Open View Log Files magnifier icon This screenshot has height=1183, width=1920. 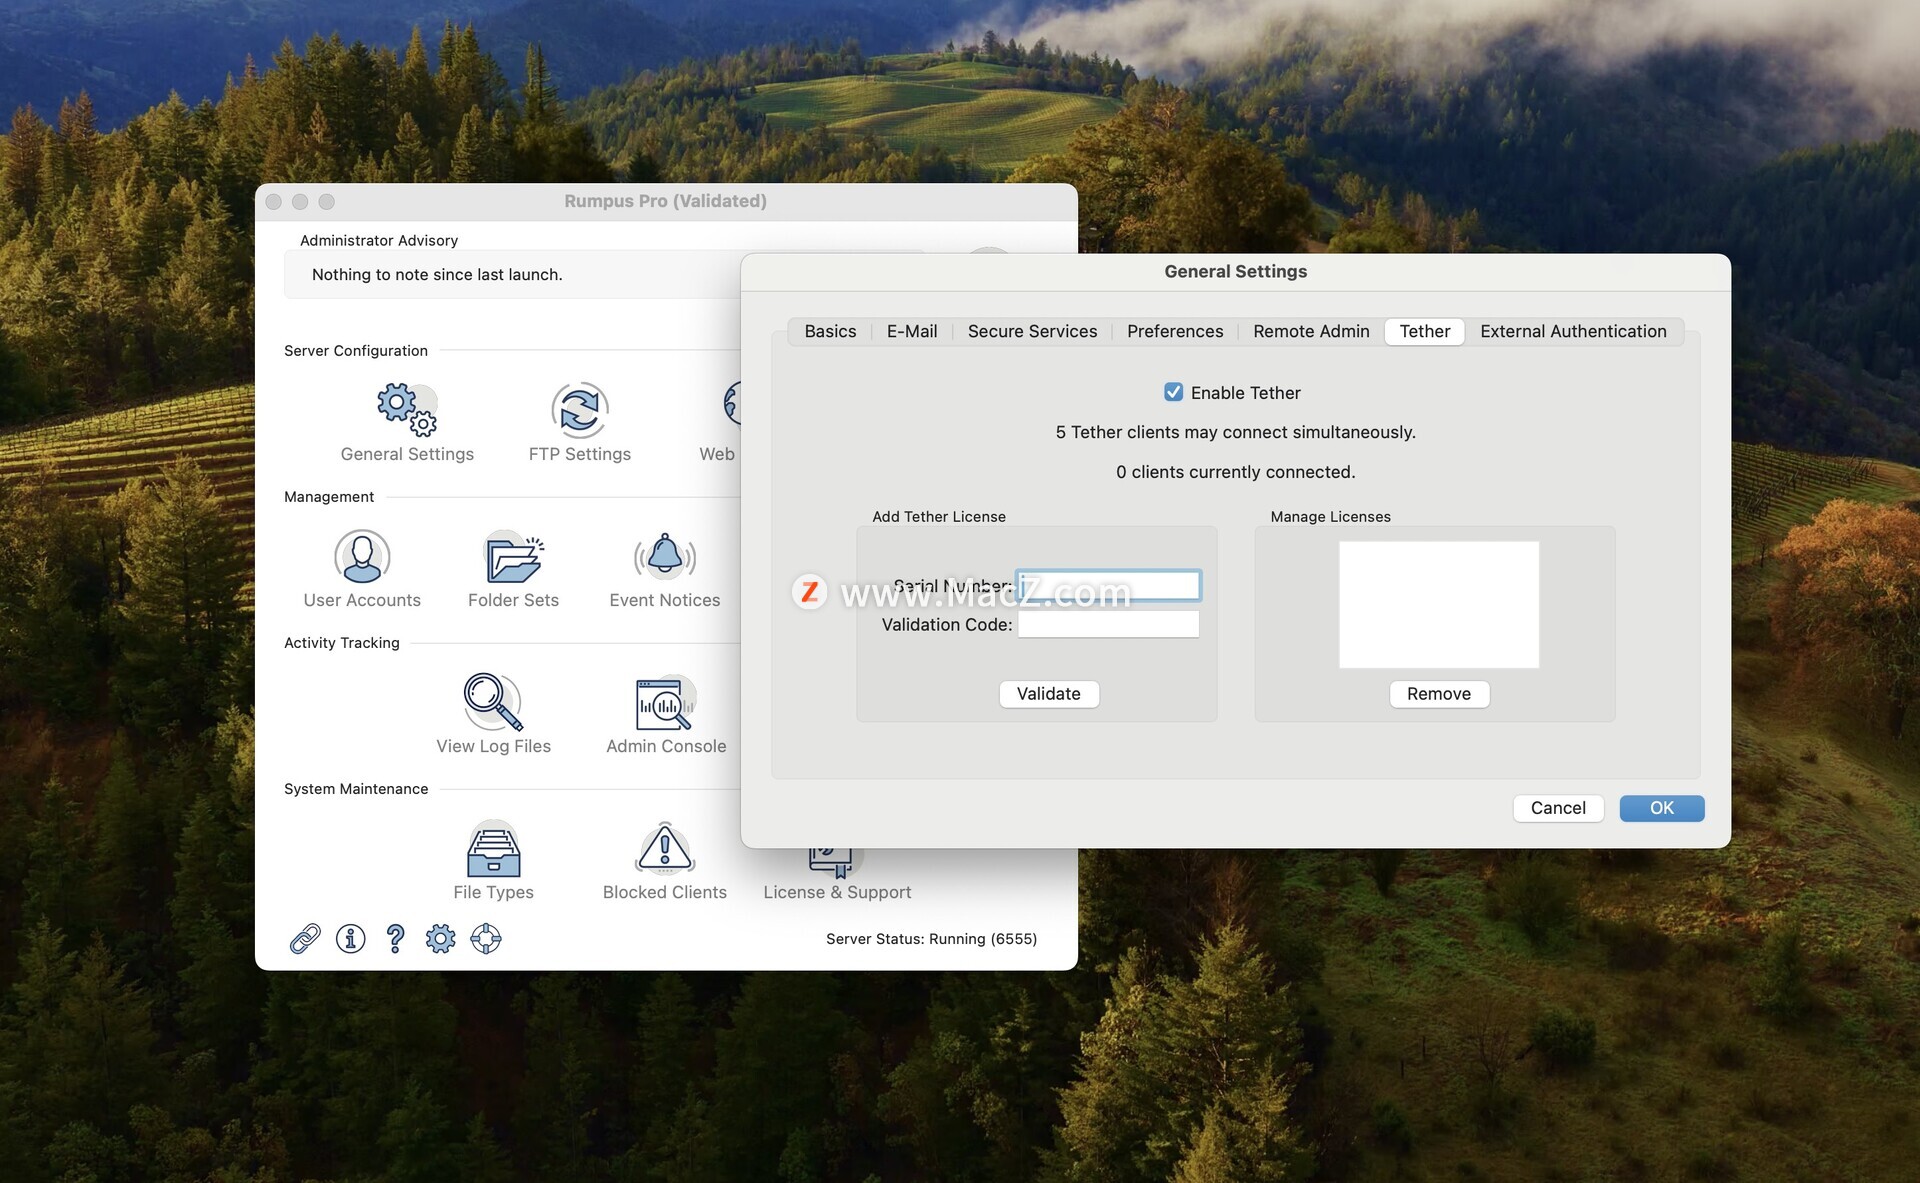click(493, 702)
